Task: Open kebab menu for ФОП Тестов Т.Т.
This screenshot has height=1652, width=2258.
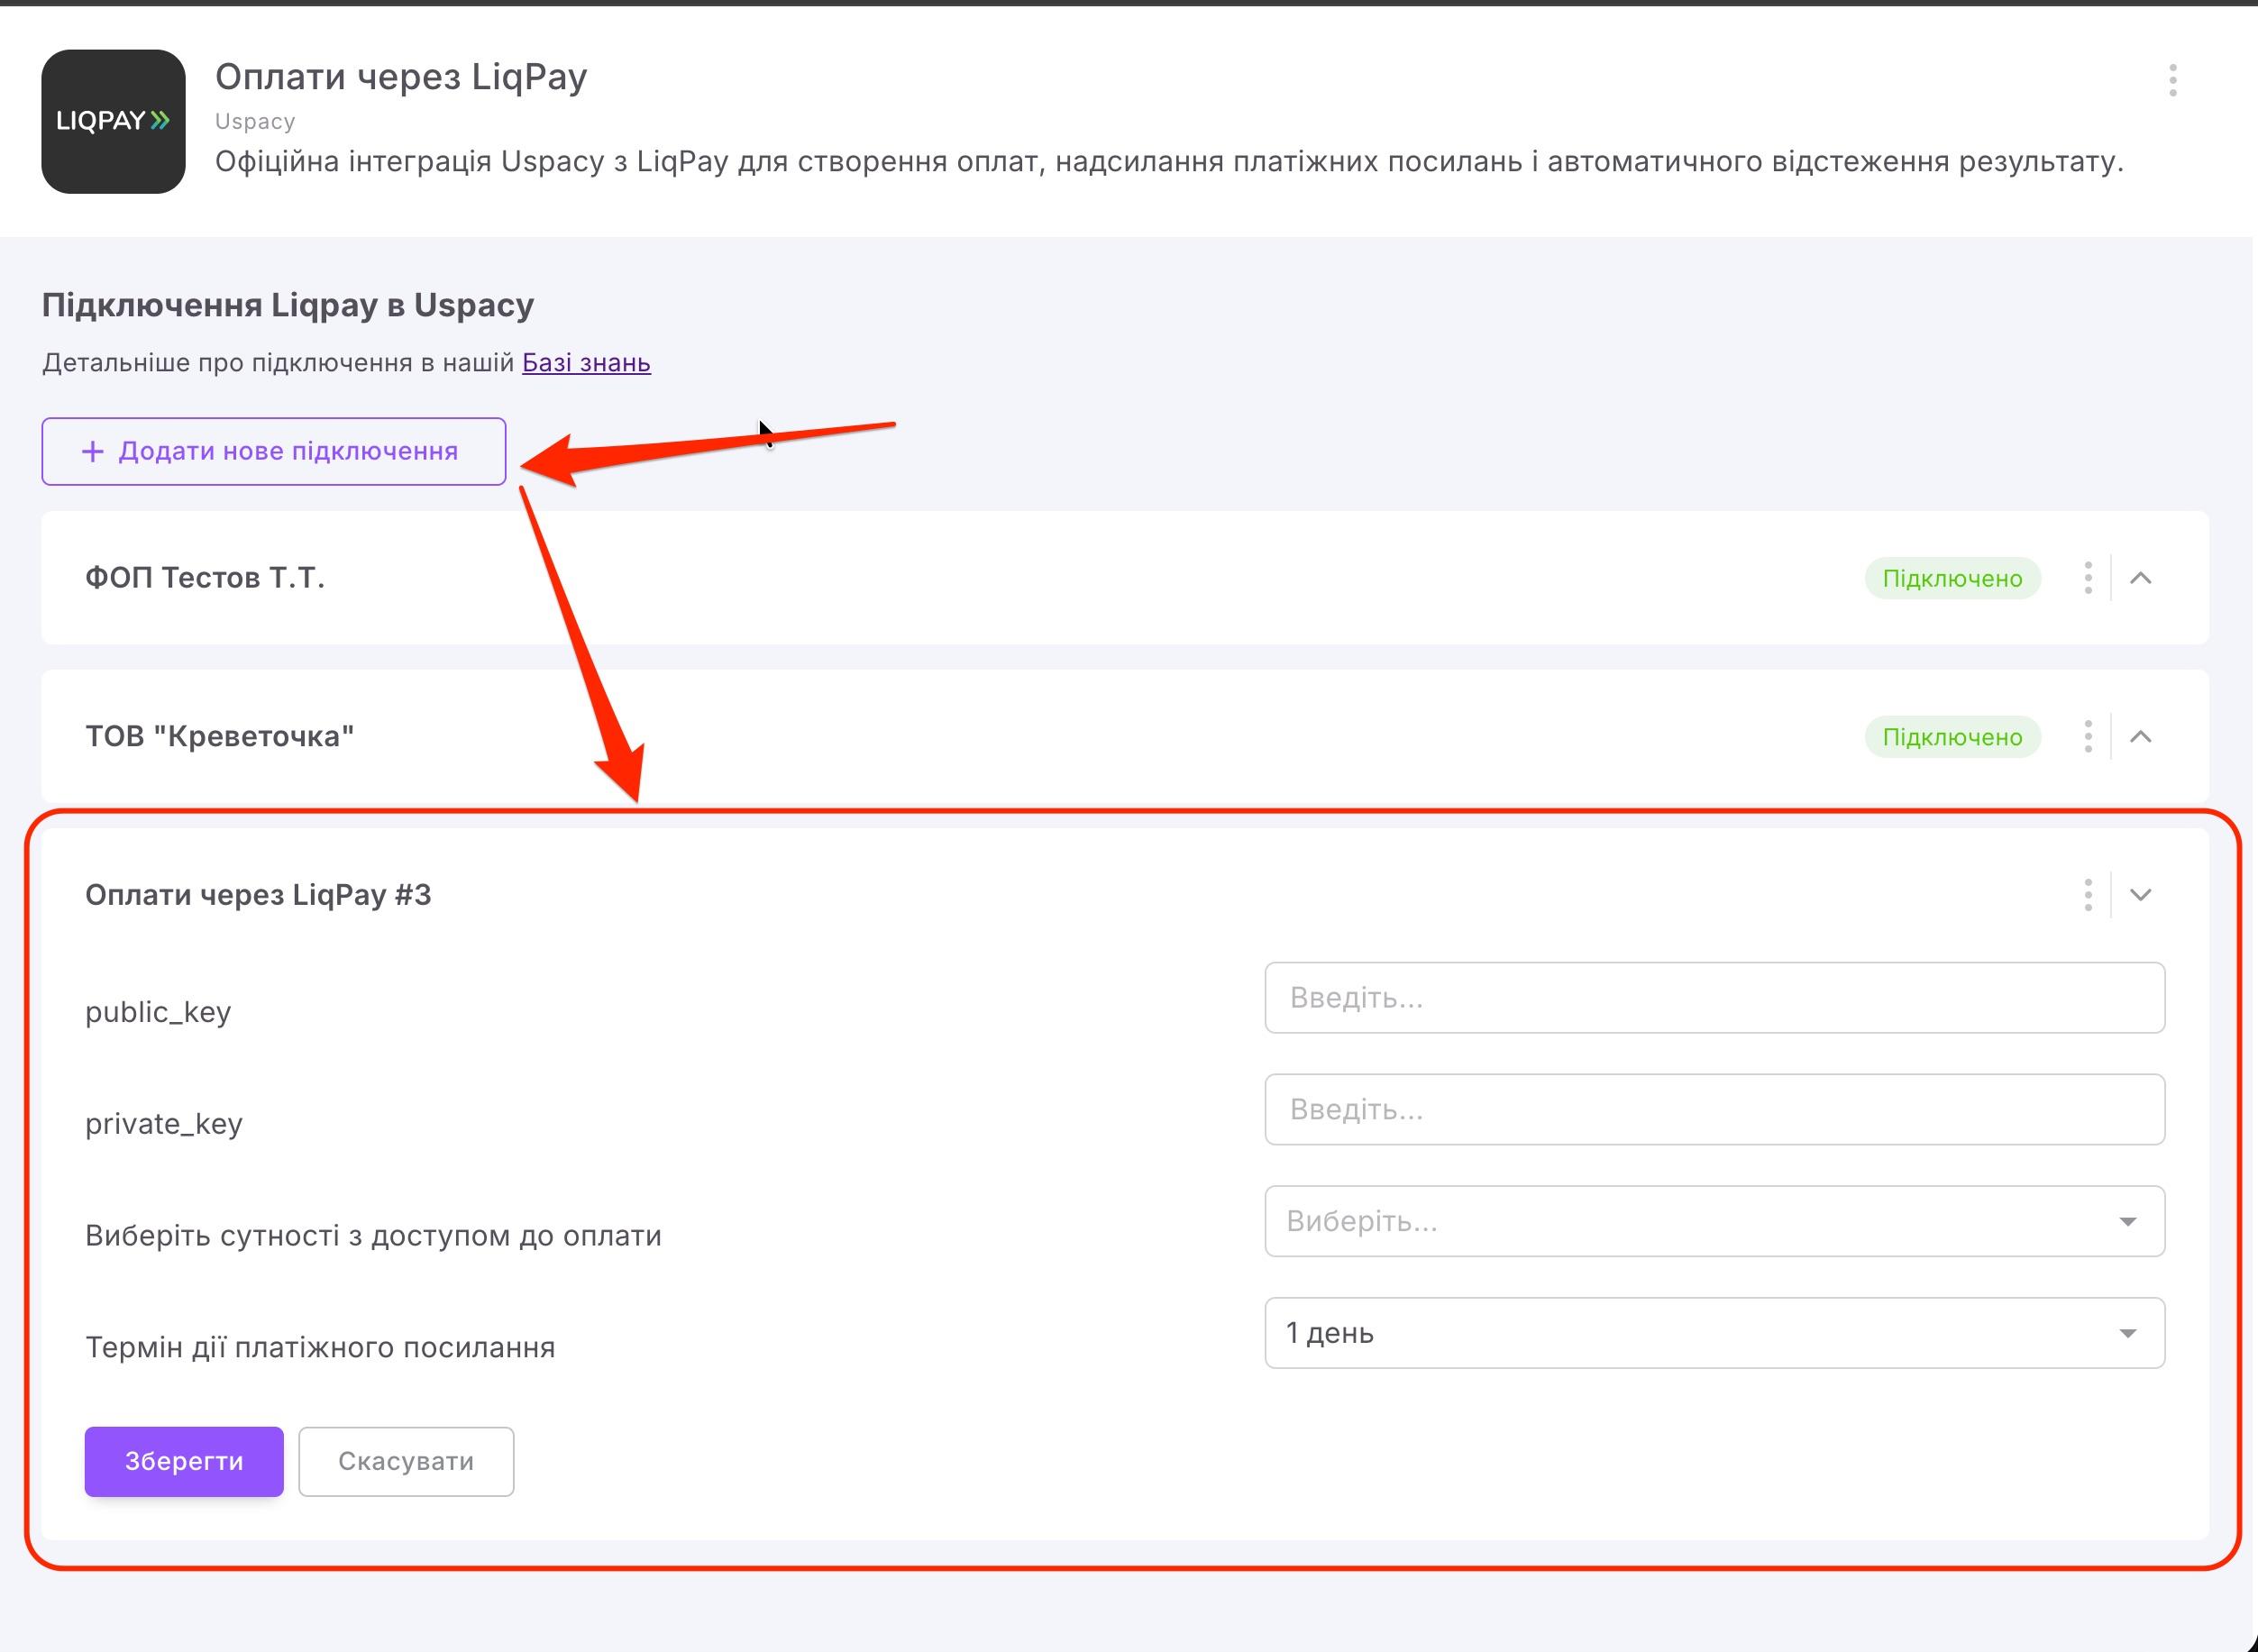Action: point(2087,578)
